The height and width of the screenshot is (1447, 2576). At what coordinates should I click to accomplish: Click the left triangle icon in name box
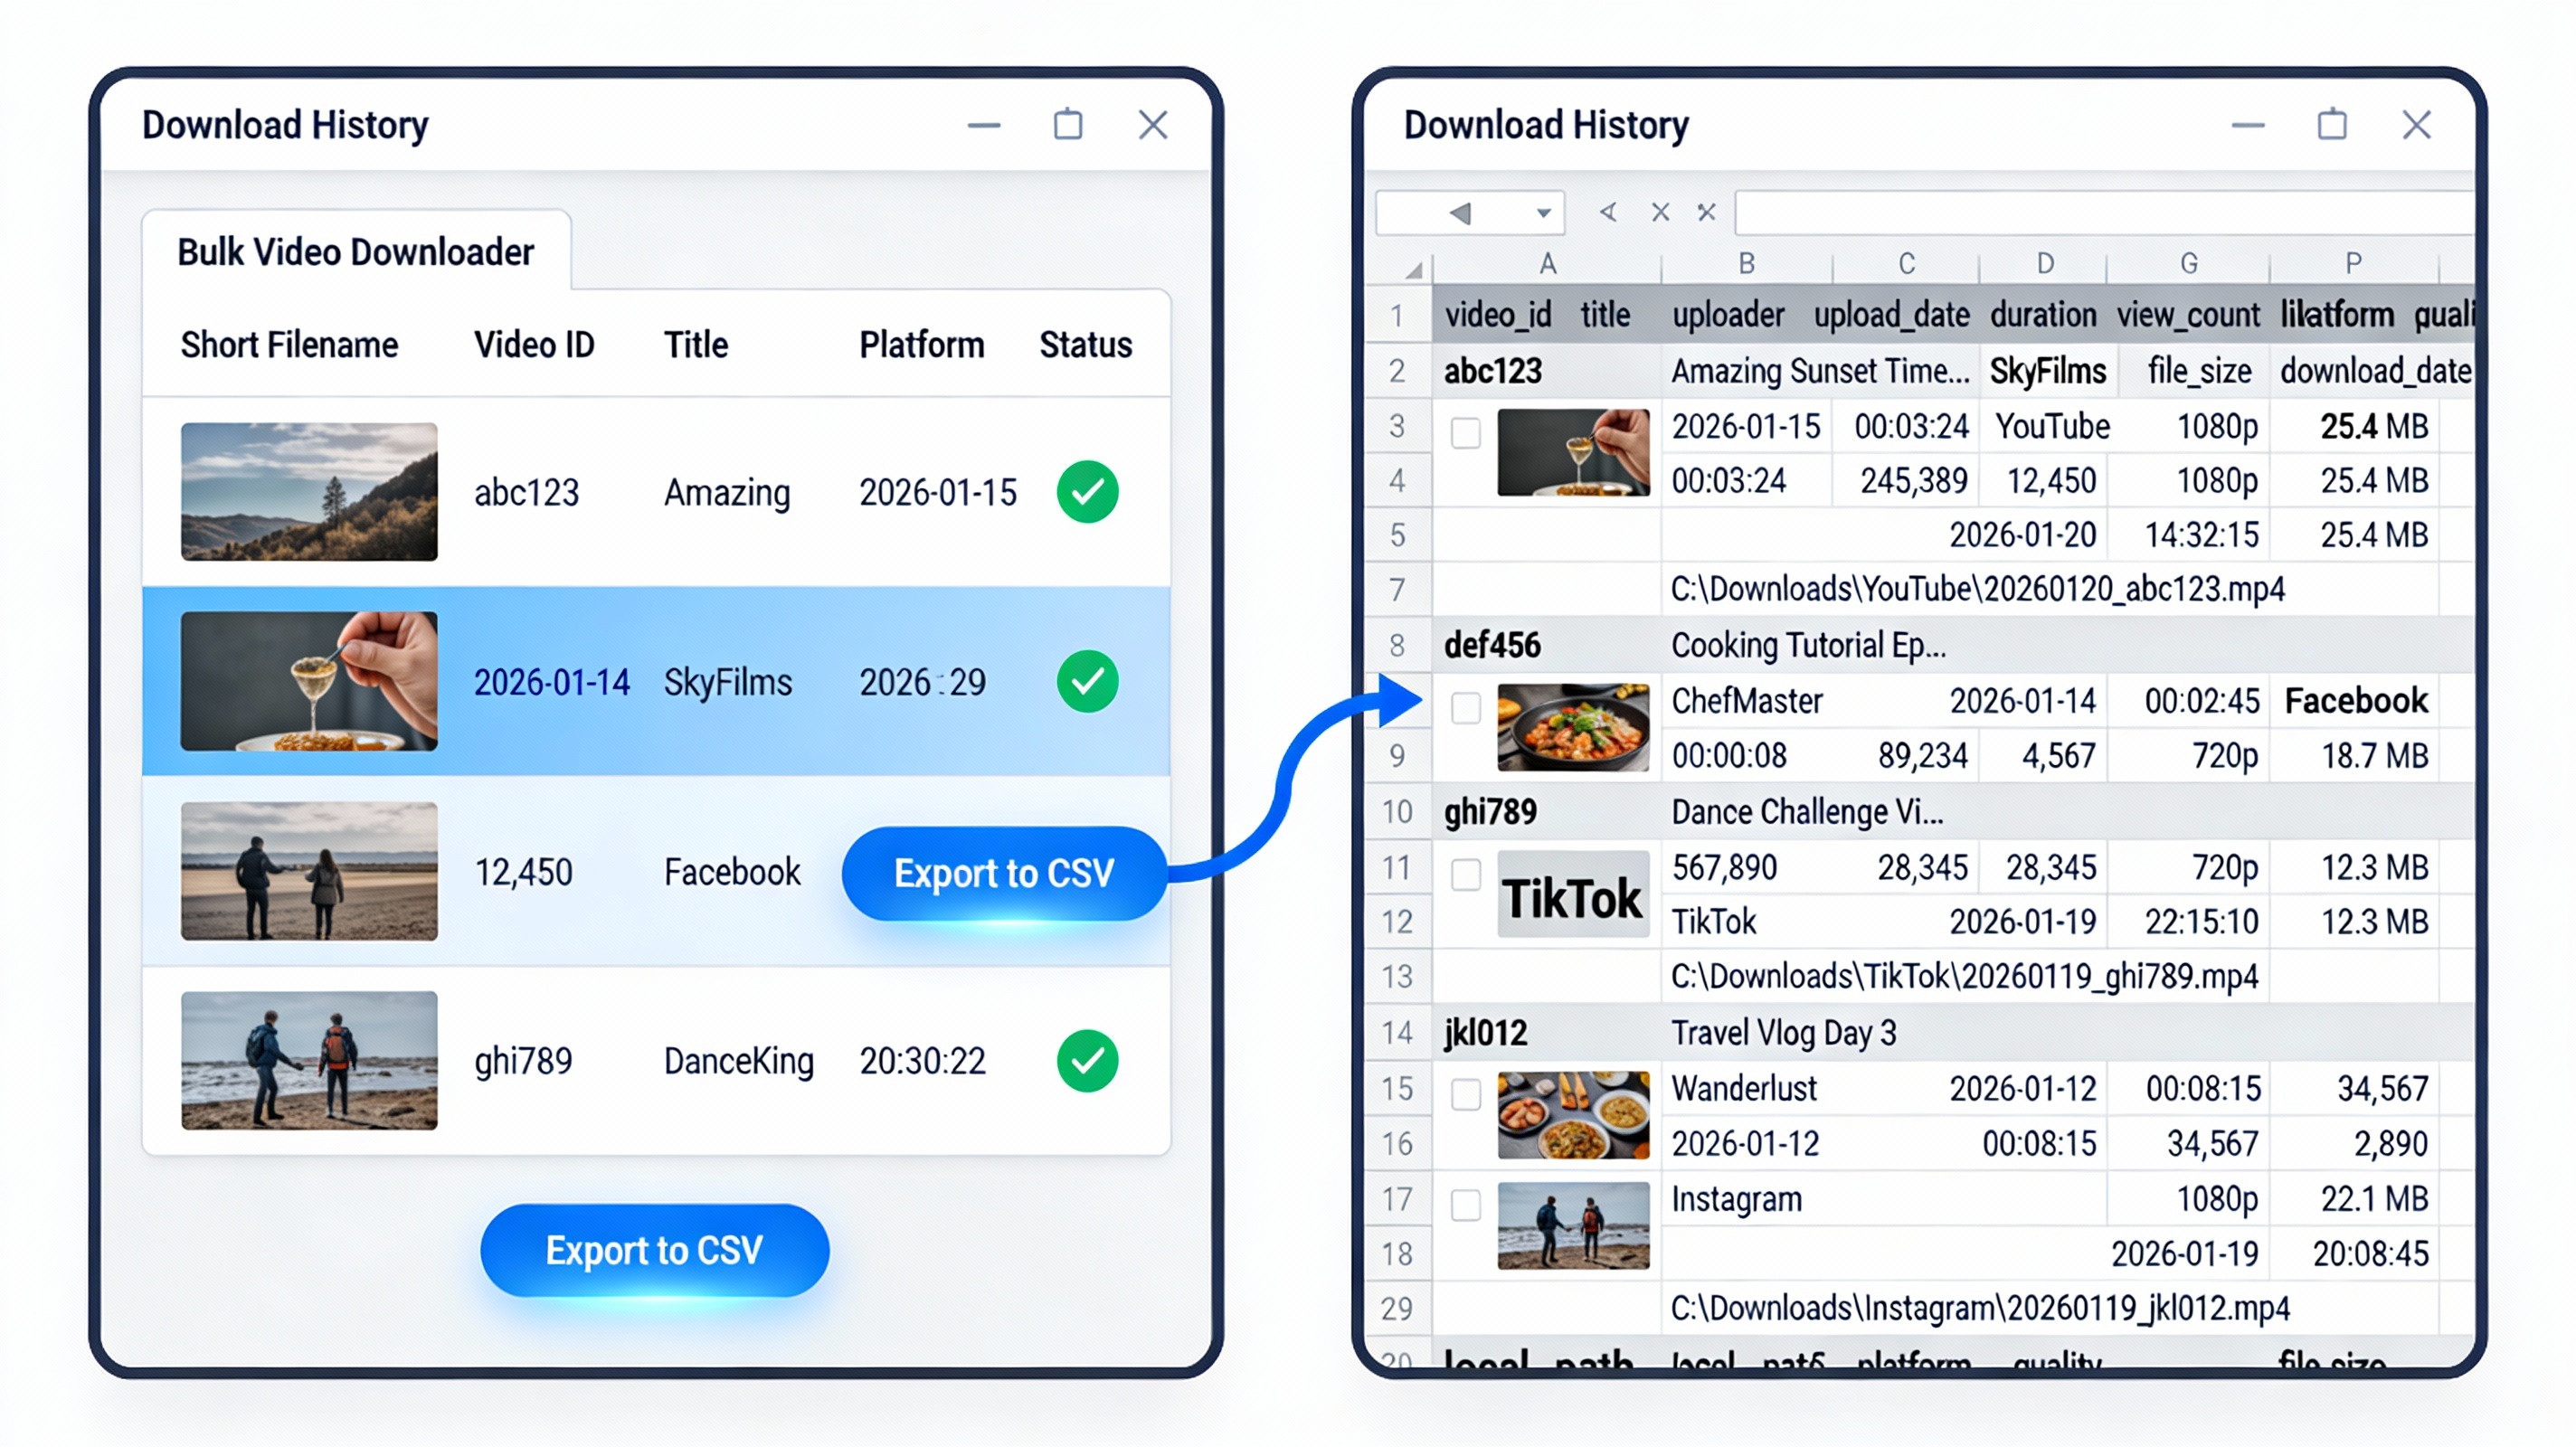1460,213
